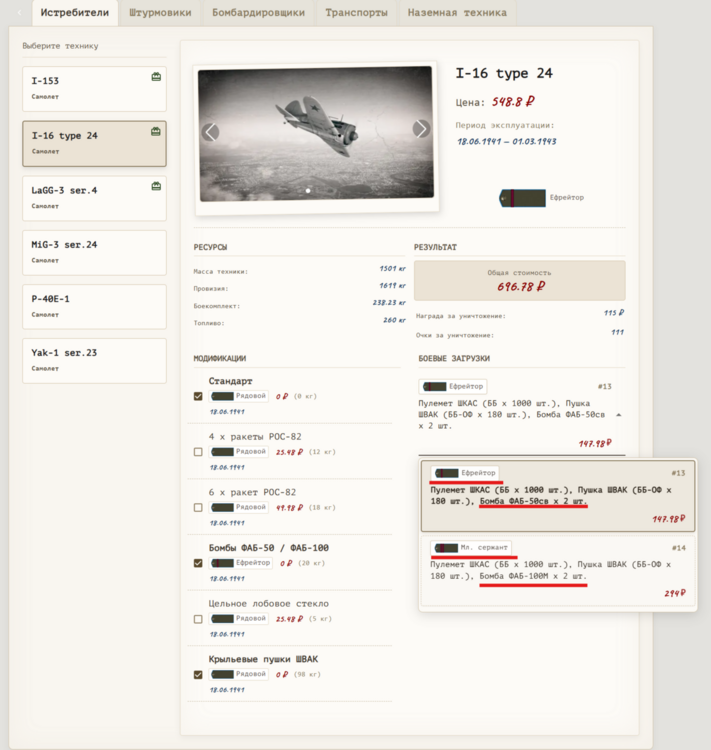Click Рядовой badge for Цельное лобовое стекло
Image resolution: width=711 pixels, height=750 pixels.
click(x=239, y=618)
